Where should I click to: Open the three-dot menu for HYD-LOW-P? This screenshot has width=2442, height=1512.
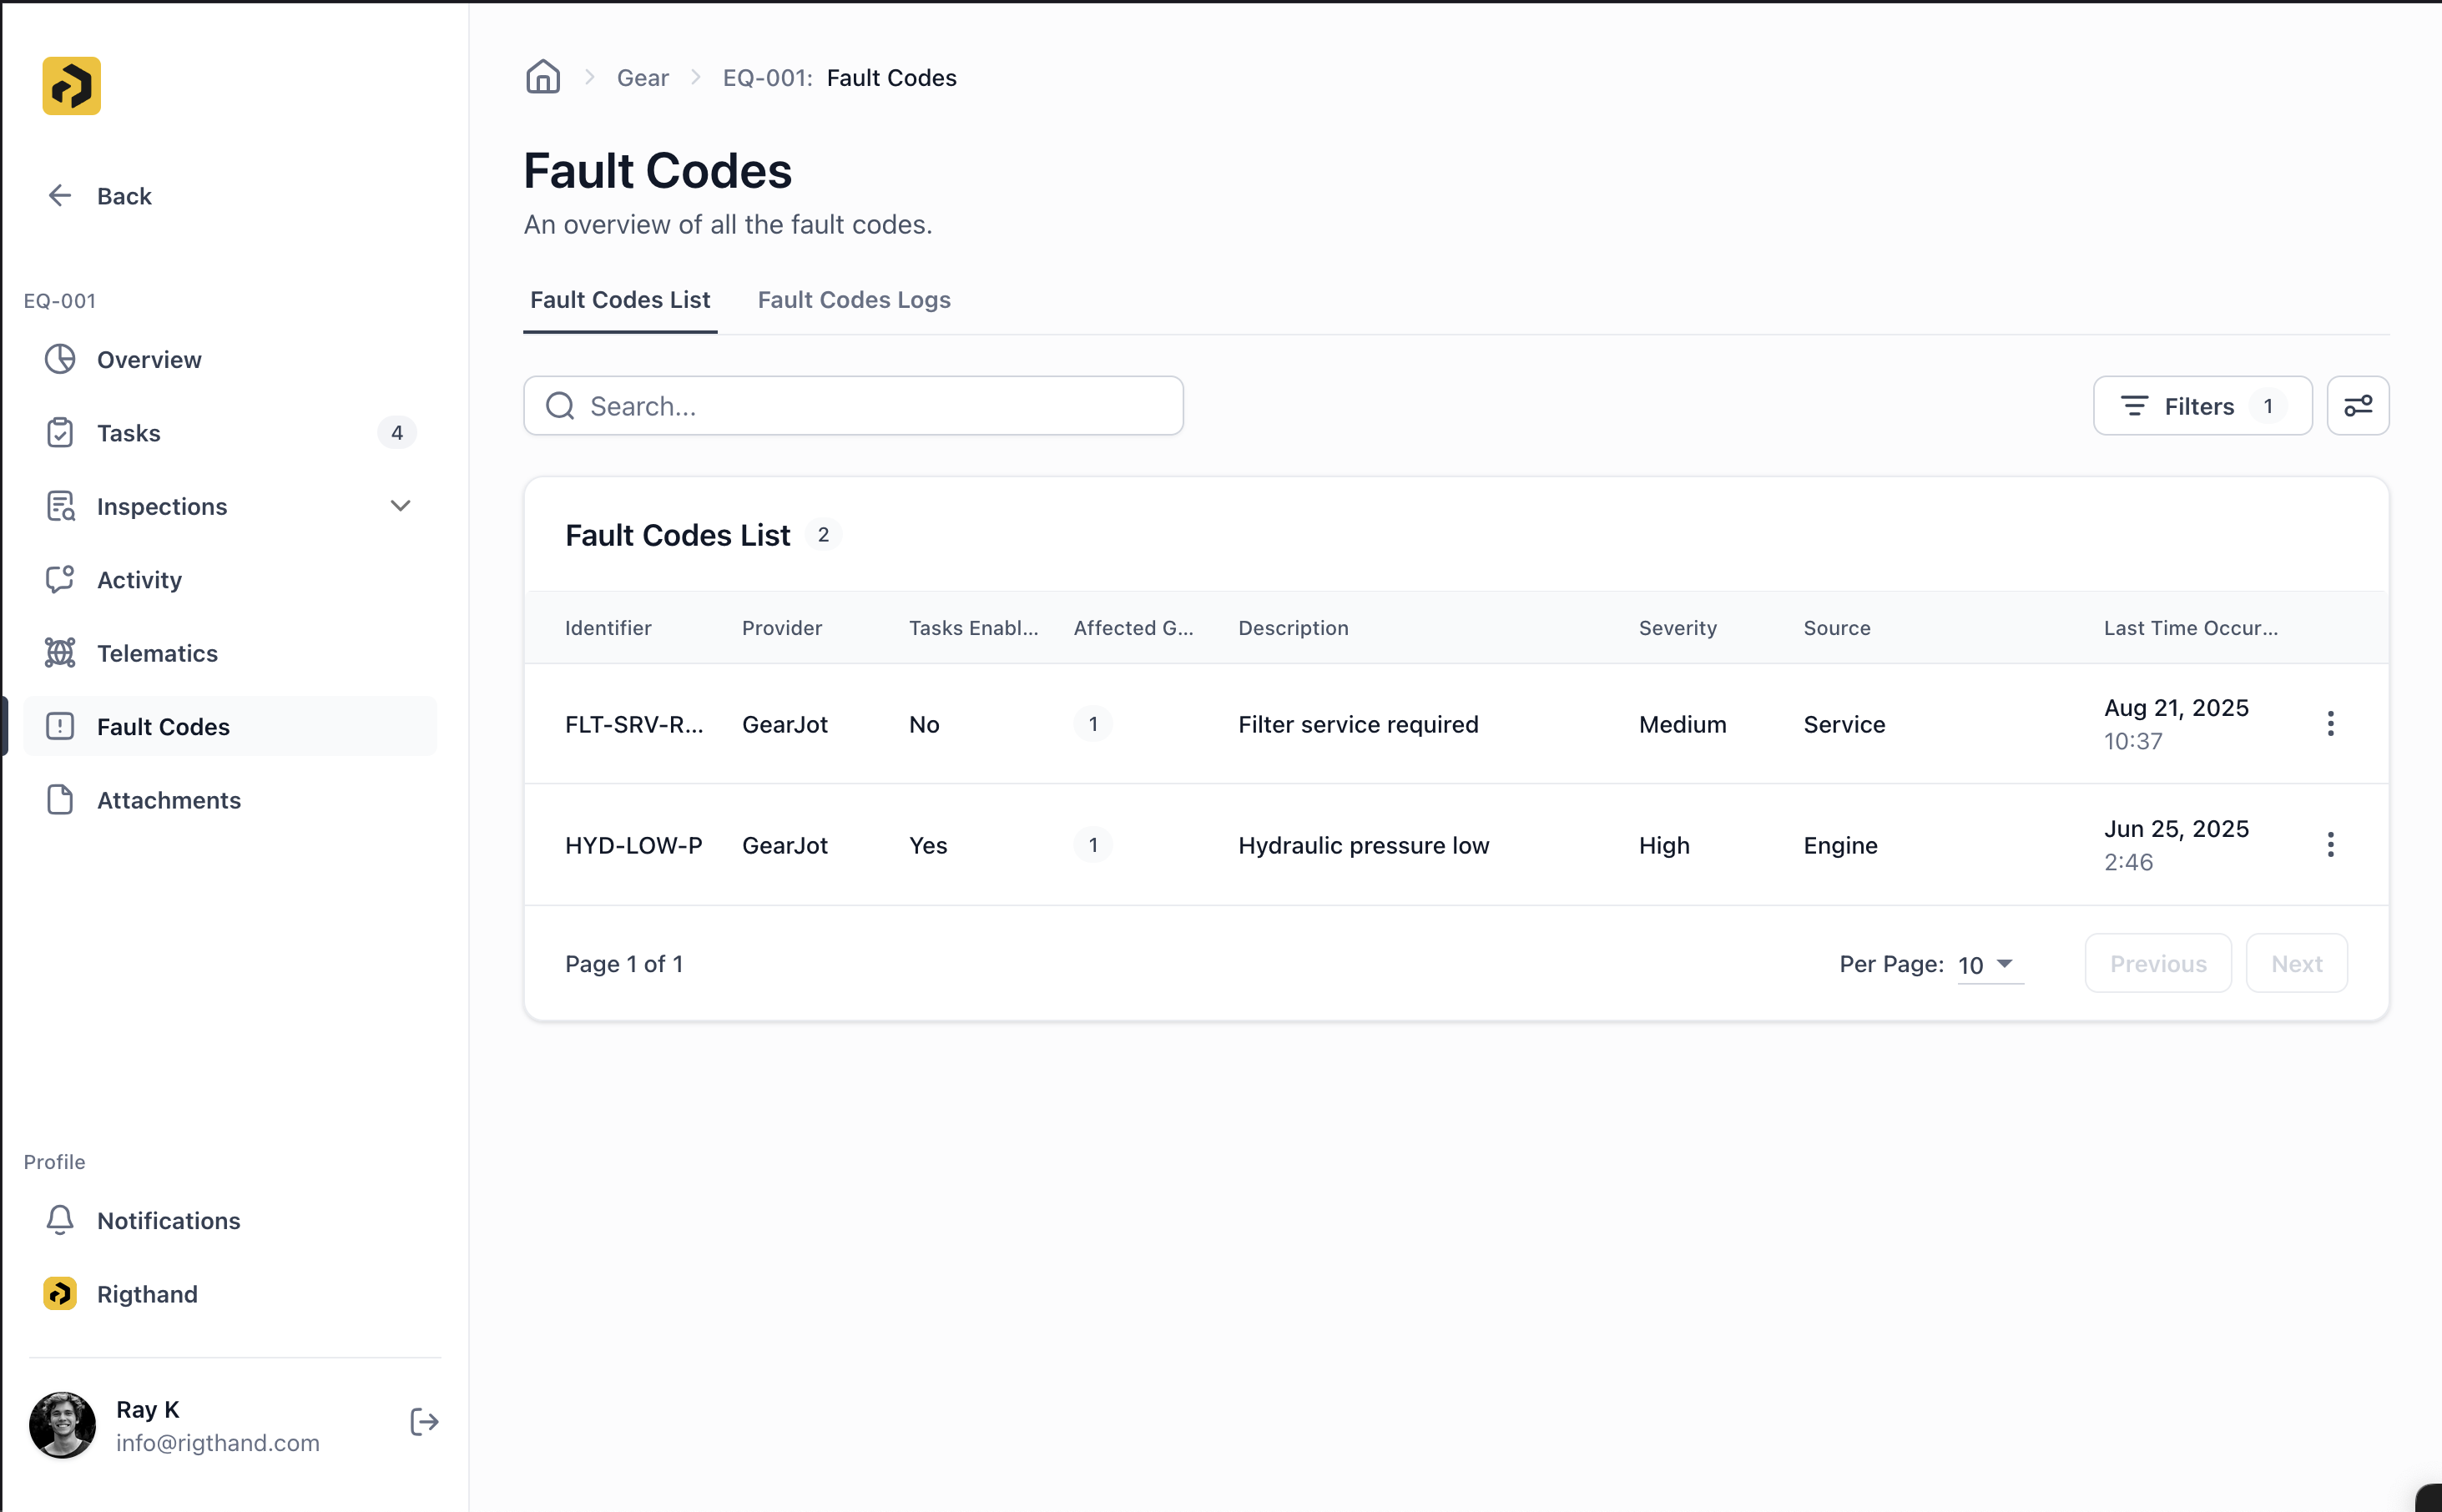(2331, 845)
